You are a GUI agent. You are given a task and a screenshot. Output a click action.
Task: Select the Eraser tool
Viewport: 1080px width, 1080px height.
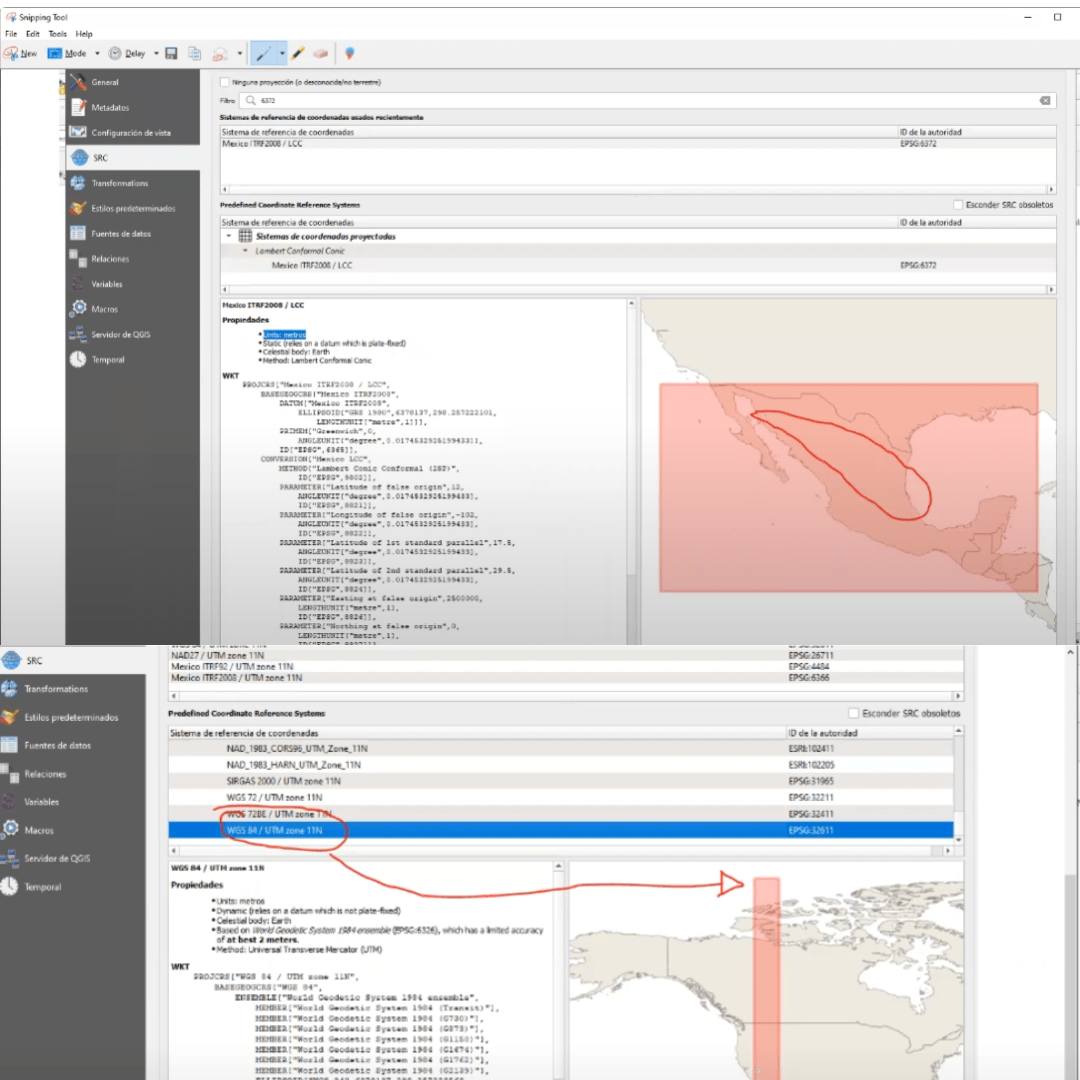[x=320, y=53]
